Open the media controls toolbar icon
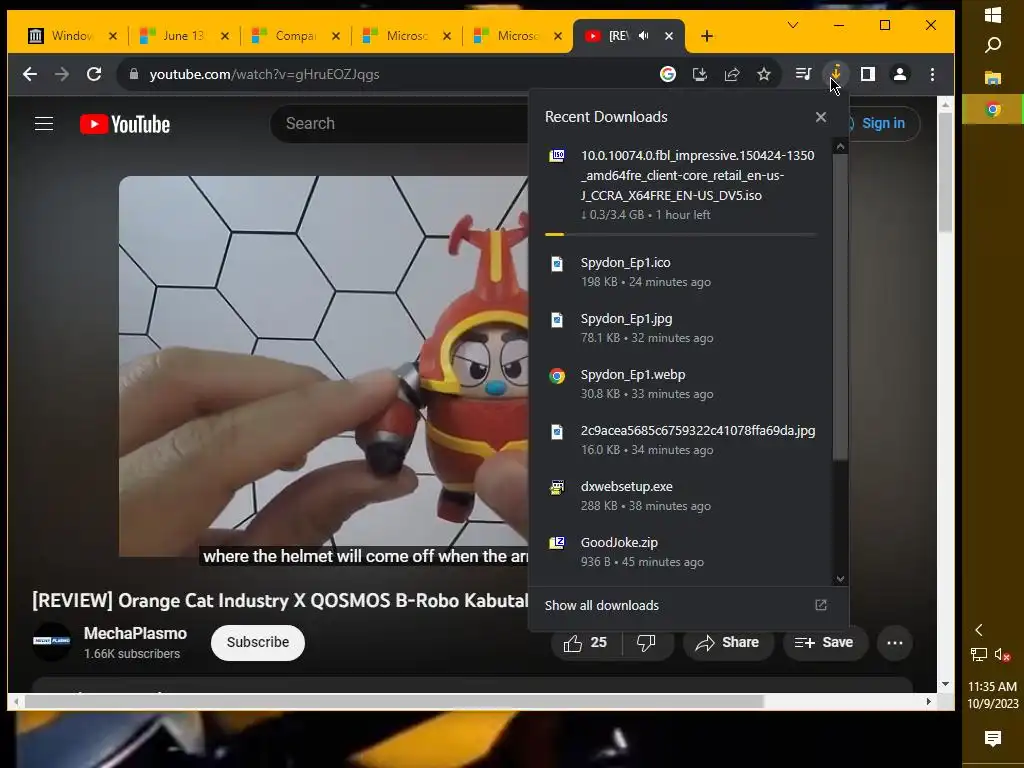Viewport: 1024px width, 768px height. (x=803, y=74)
